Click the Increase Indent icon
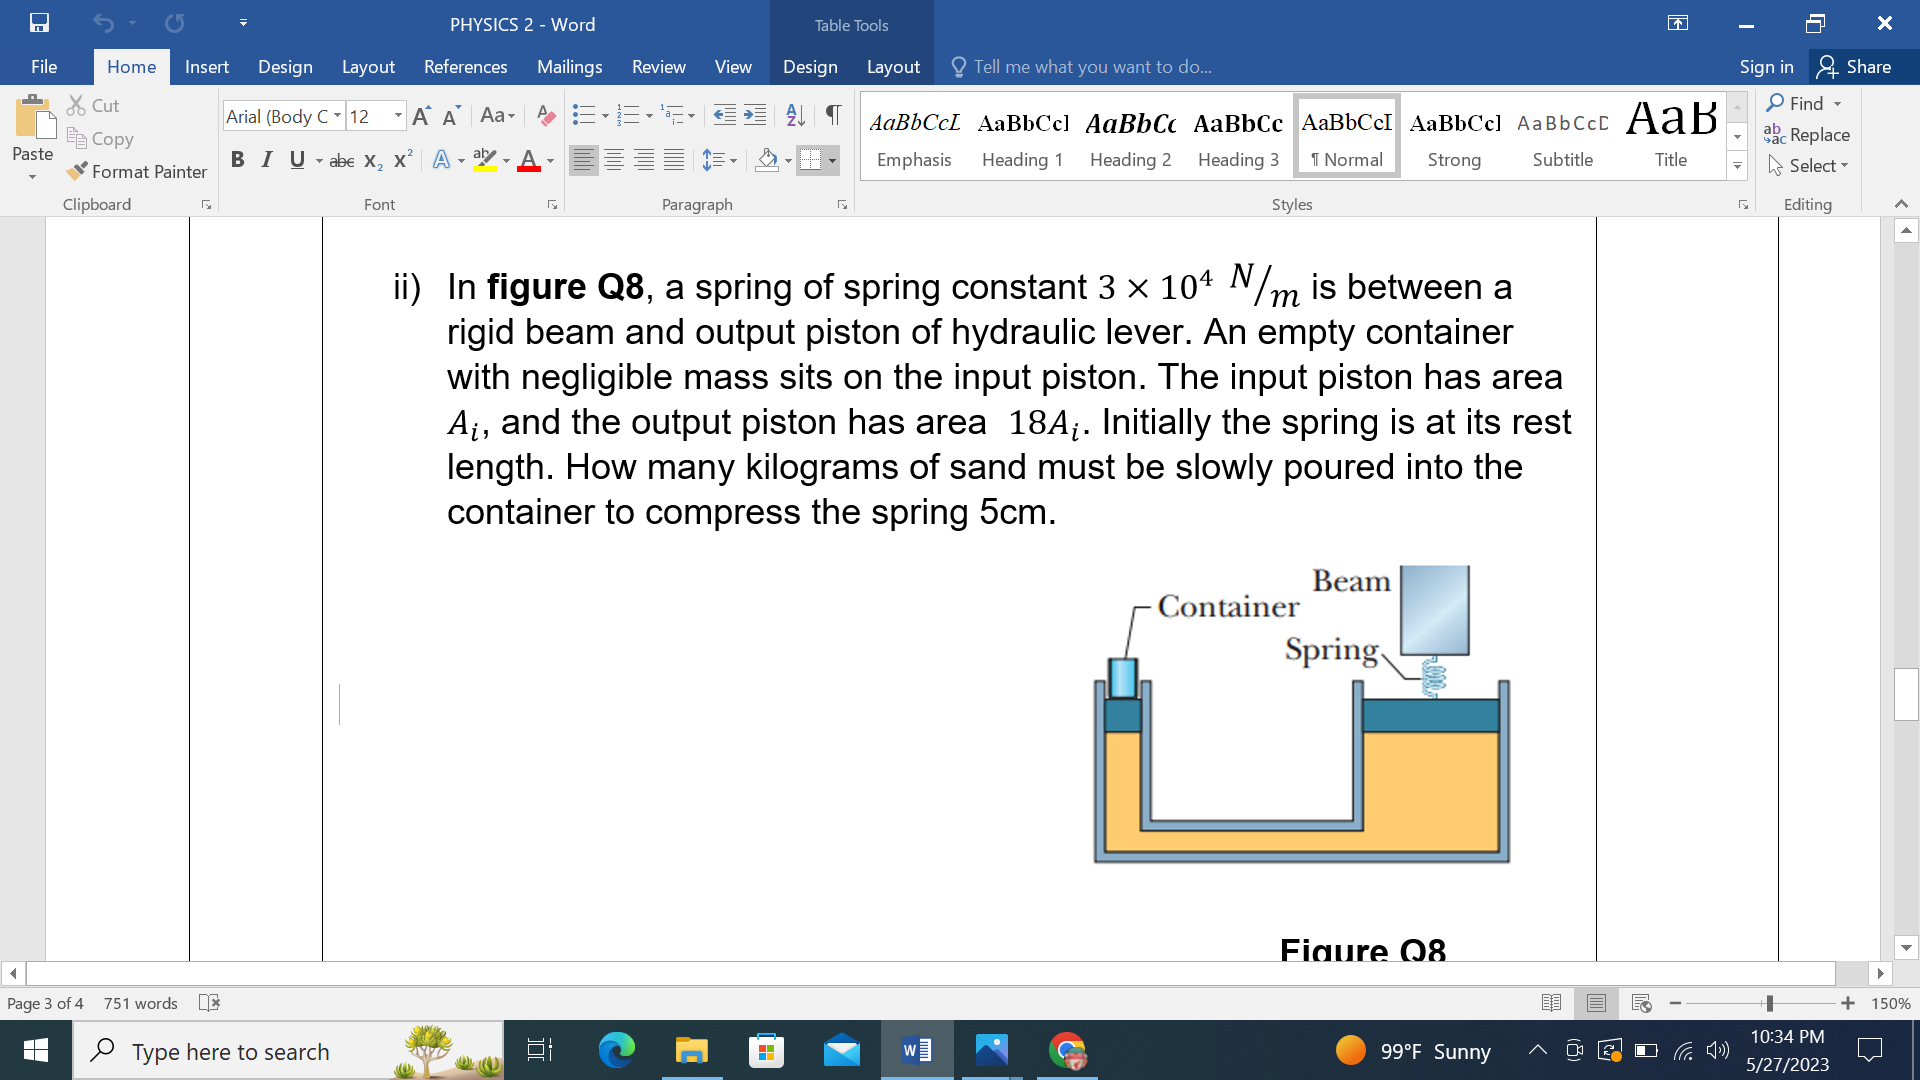1920x1080 pixels. point(756,116)
